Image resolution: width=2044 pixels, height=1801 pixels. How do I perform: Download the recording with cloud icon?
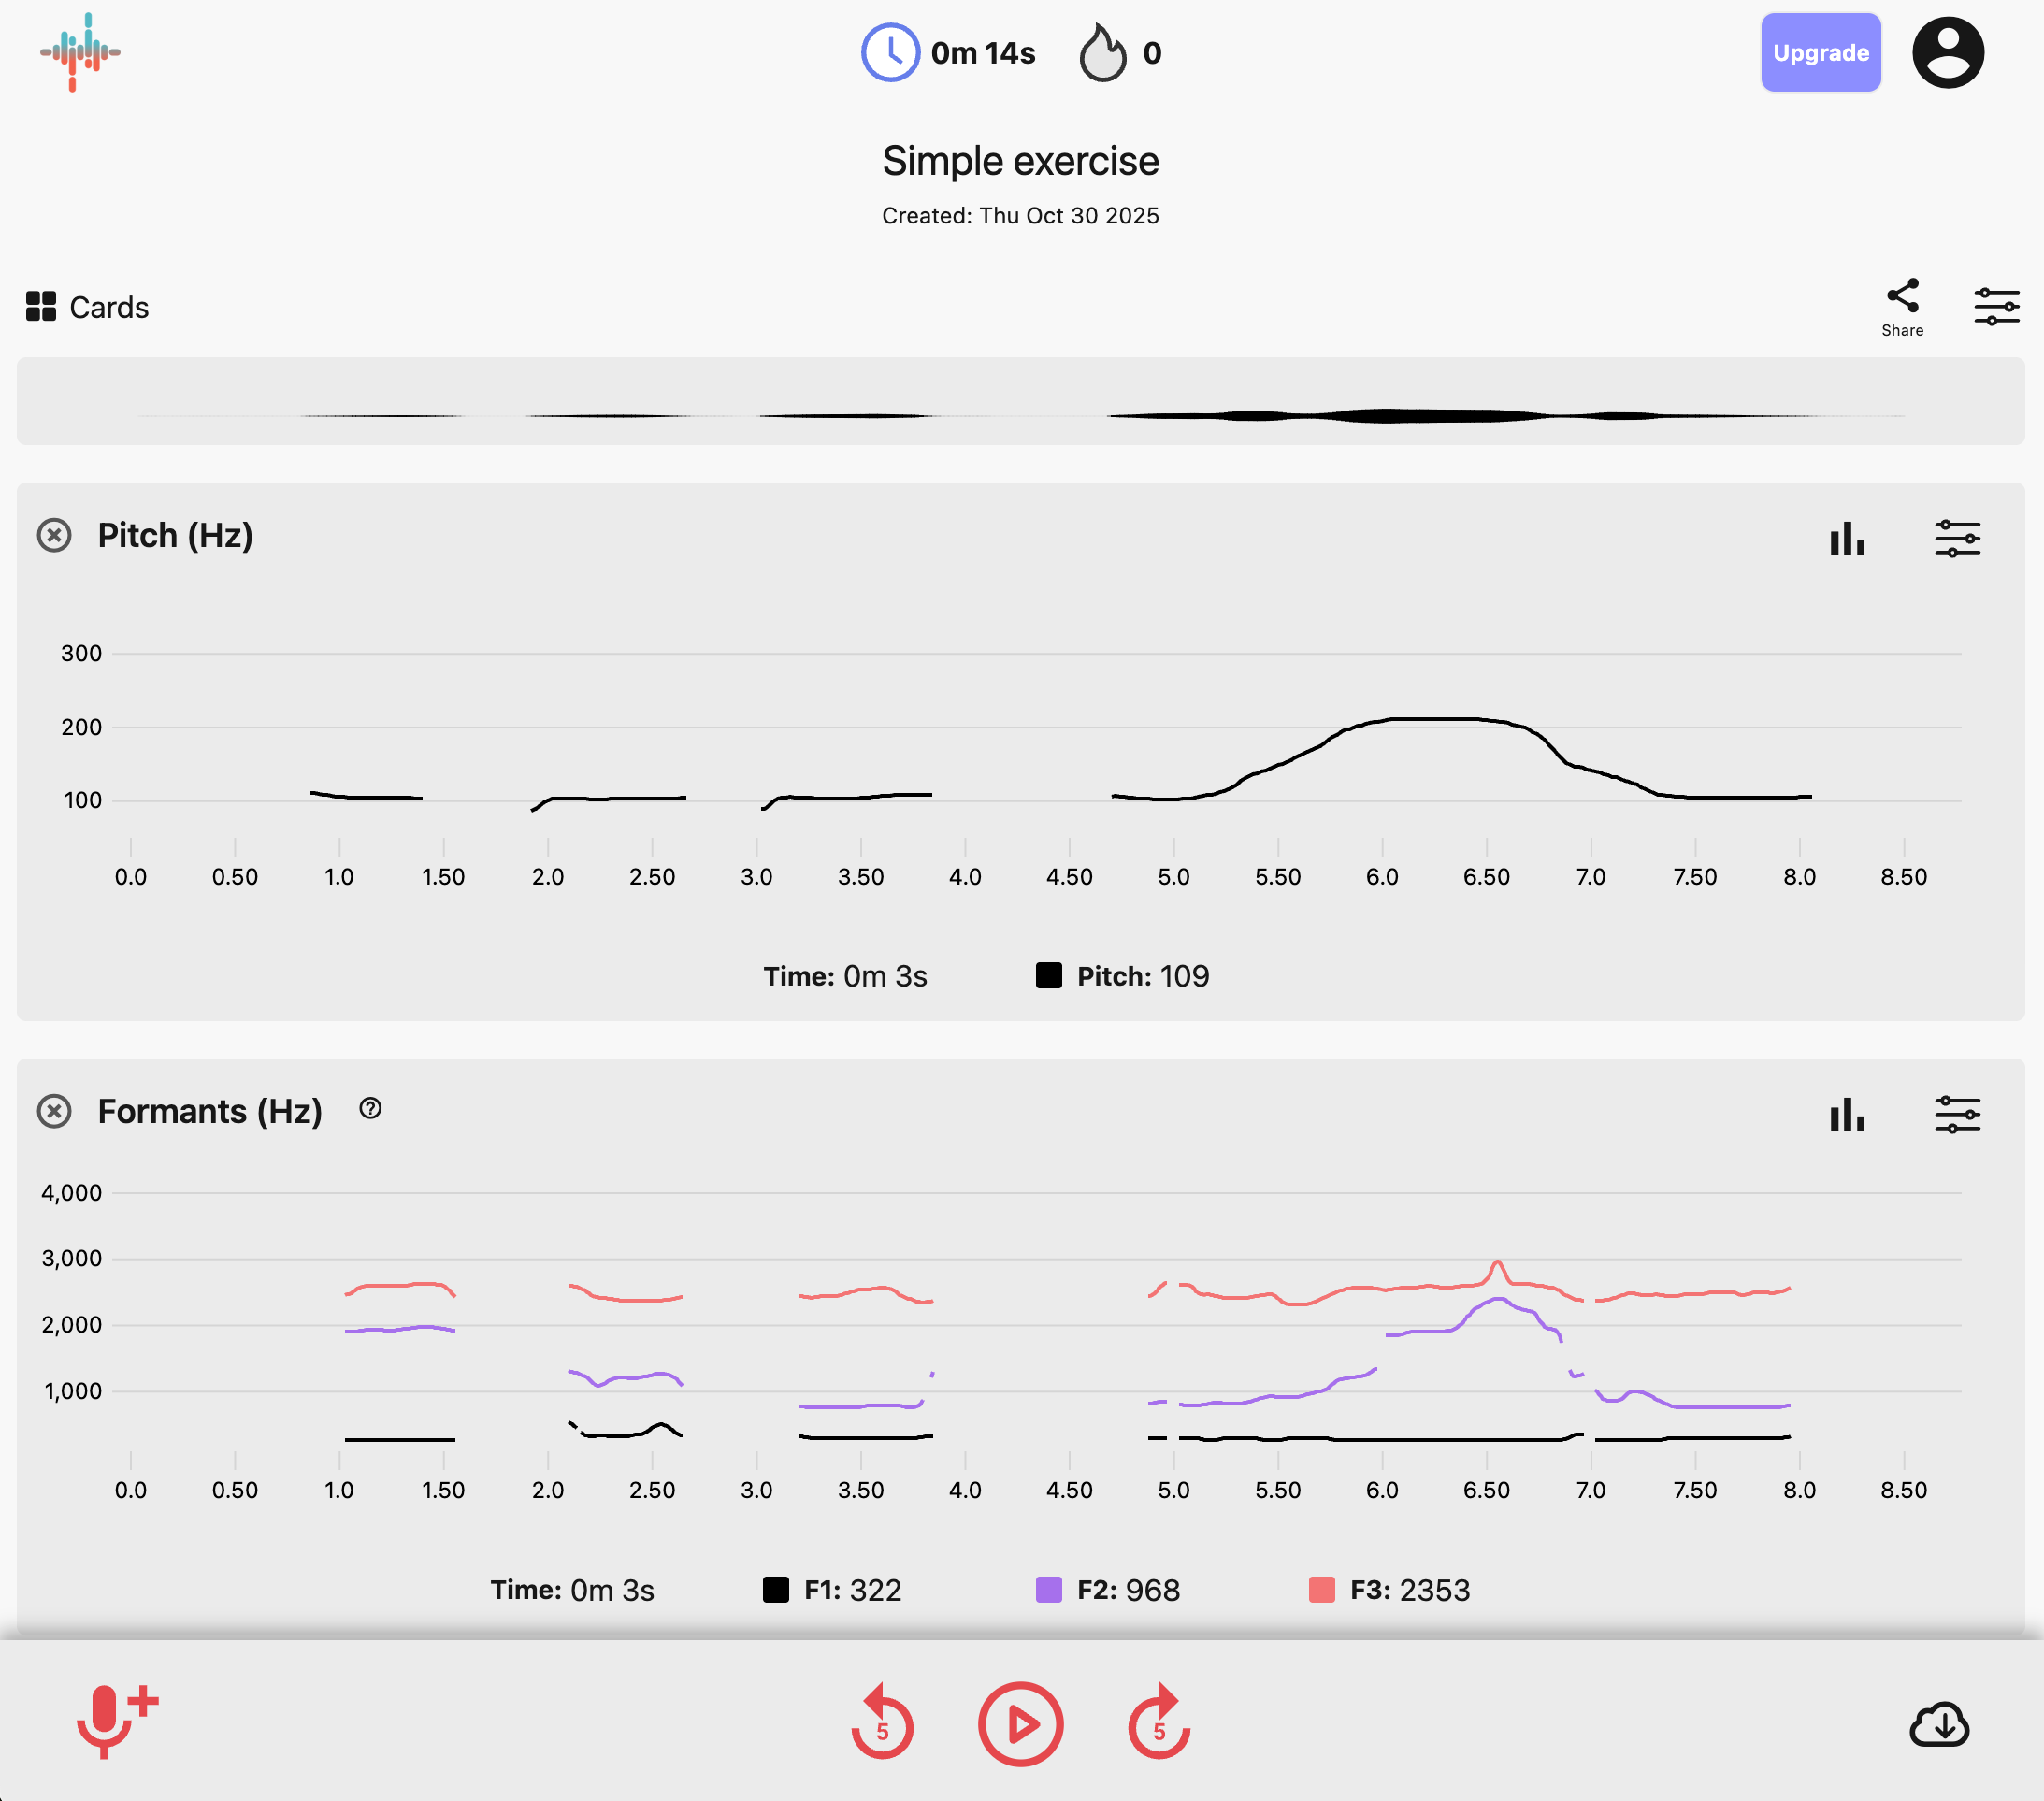[1938, 1724]
